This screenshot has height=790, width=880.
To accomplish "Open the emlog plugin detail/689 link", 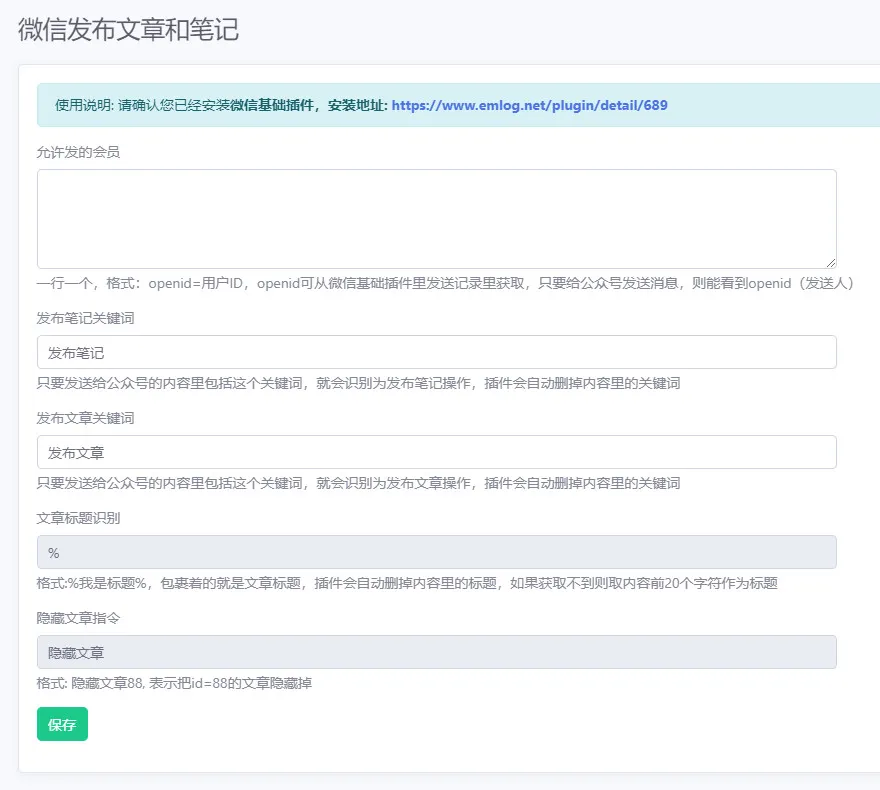I will [x=529, y=105].
